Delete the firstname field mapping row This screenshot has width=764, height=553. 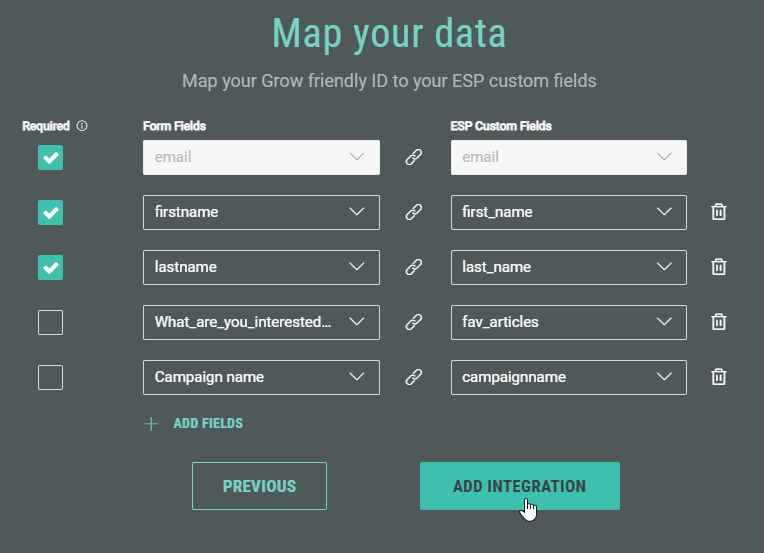pos(718,212)
